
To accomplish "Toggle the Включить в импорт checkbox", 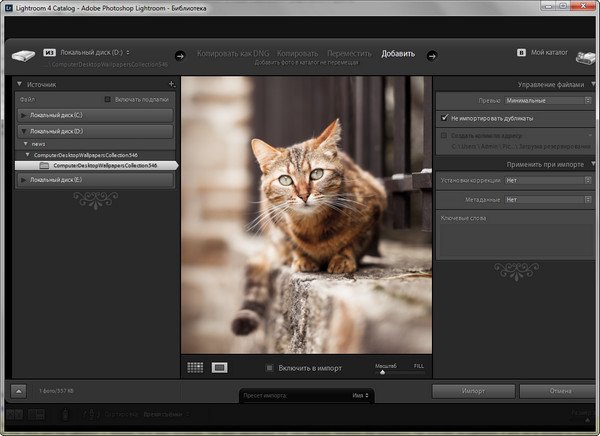I will [x=270, y=368].
